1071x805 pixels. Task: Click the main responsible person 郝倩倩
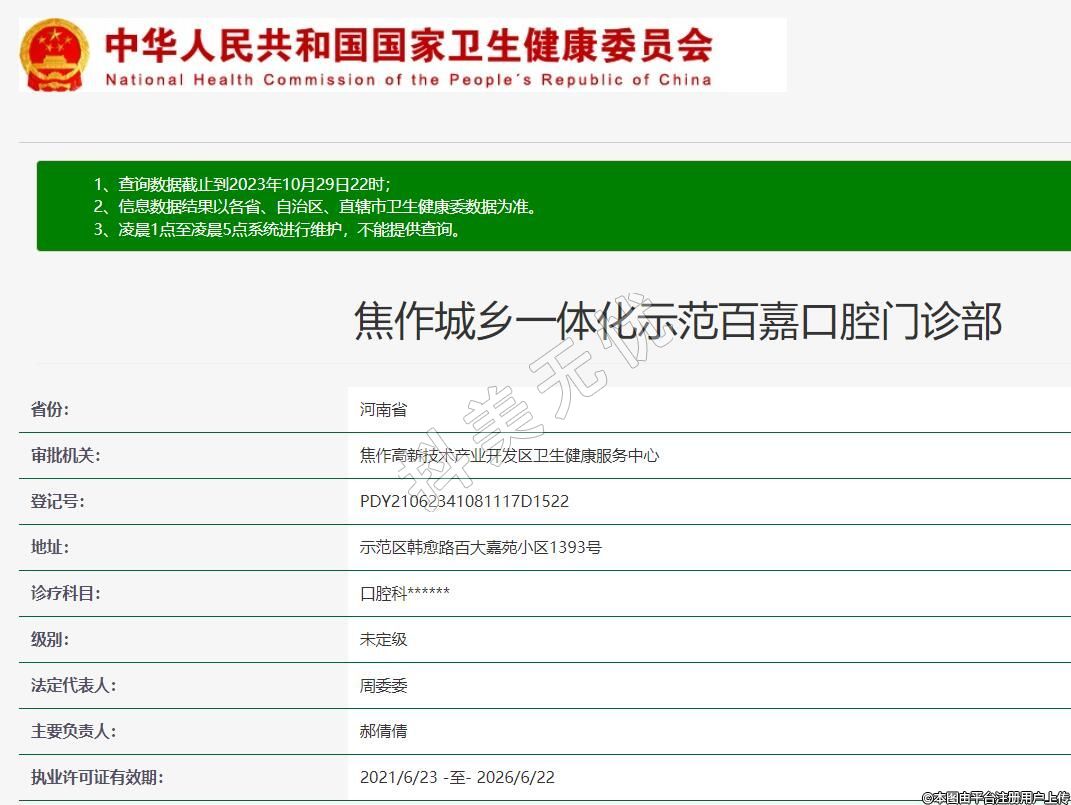(x=383, y=731)
